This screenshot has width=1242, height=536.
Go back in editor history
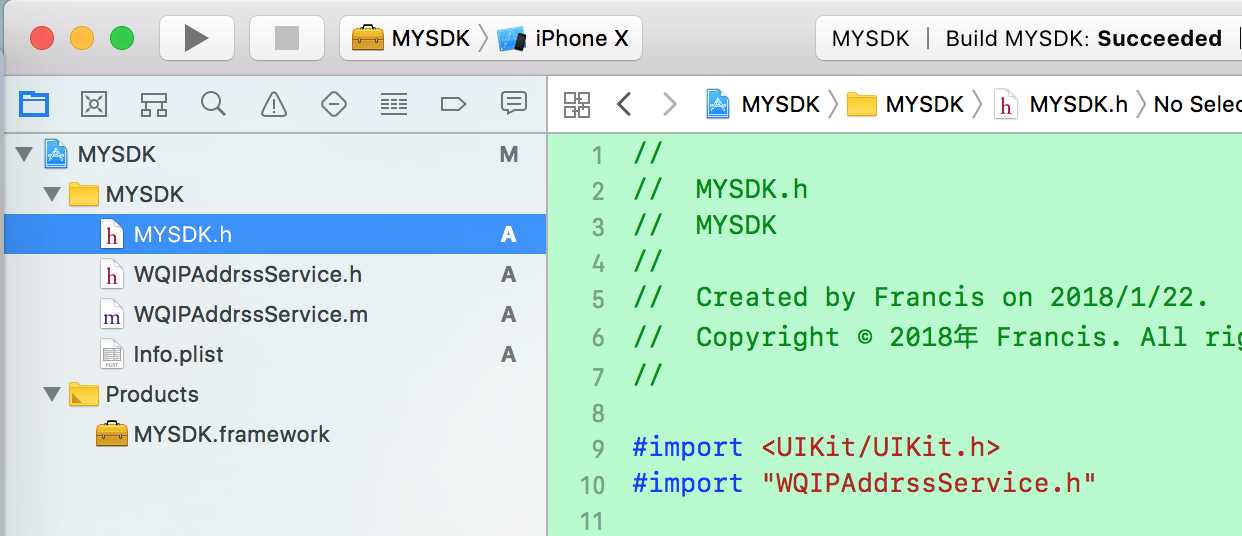pyautogui.click(x=624, y=104)
